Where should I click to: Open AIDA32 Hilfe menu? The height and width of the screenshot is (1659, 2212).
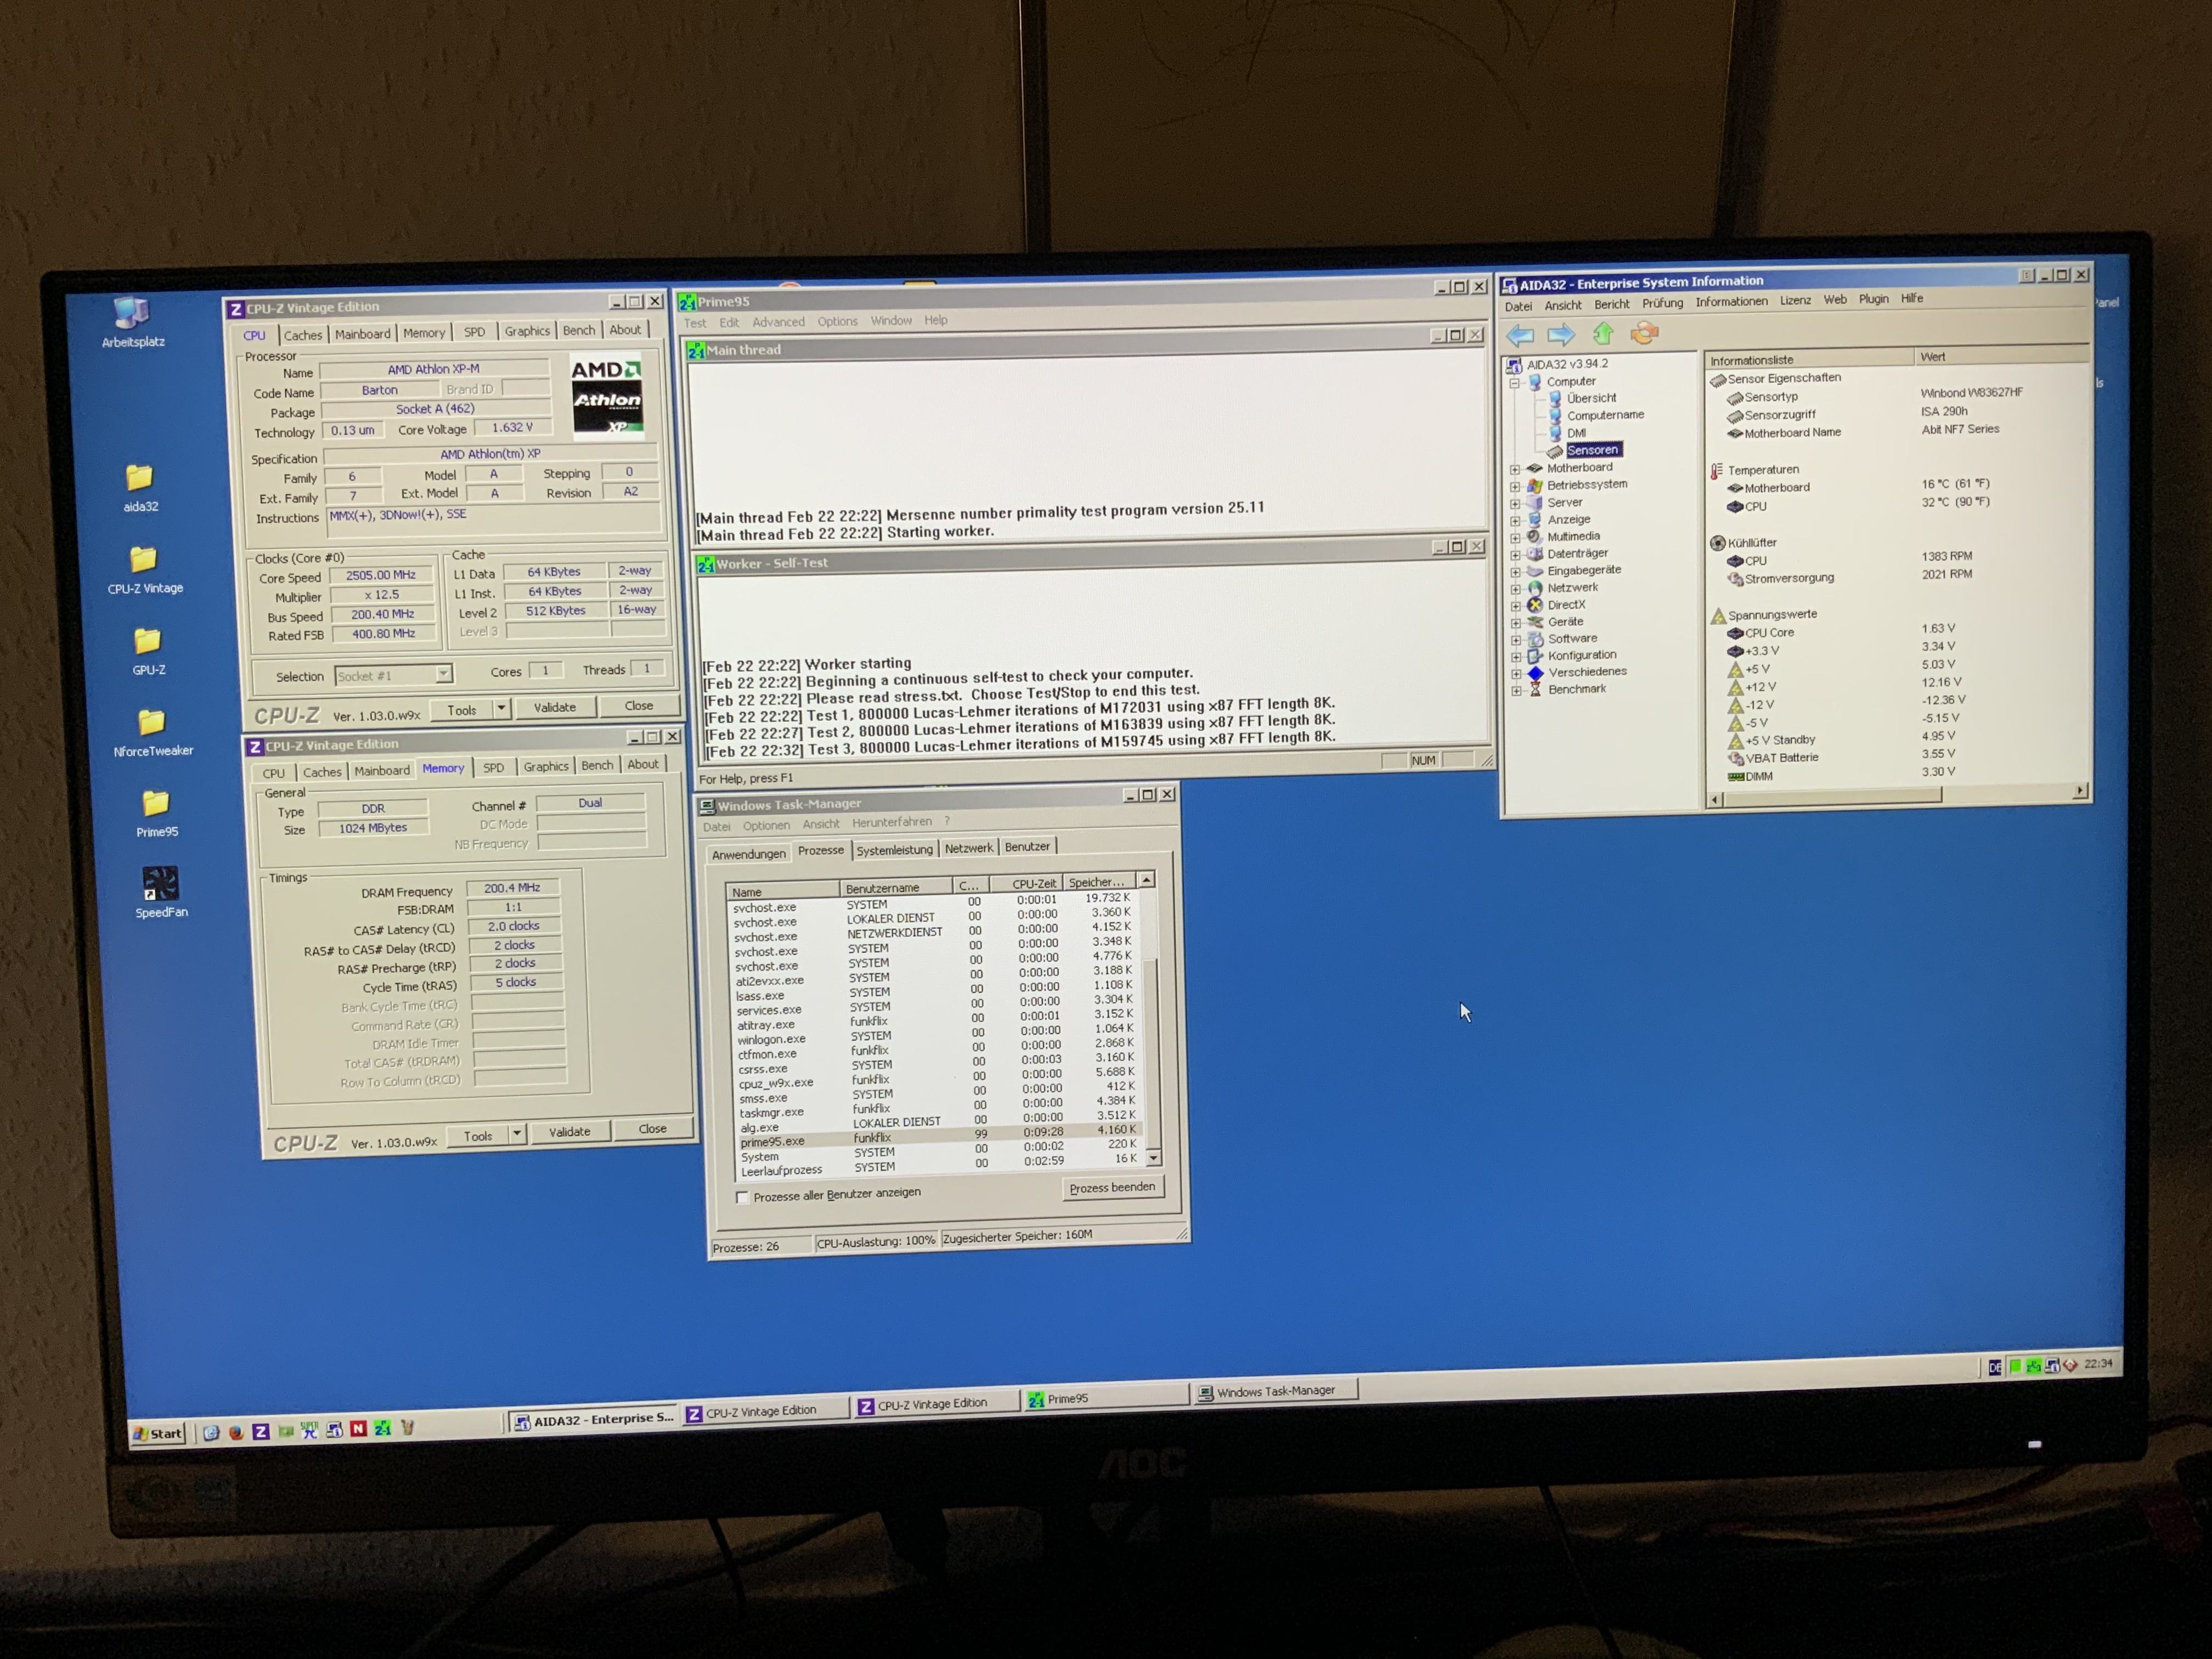pyautogui.click(x=1911, y=298)
